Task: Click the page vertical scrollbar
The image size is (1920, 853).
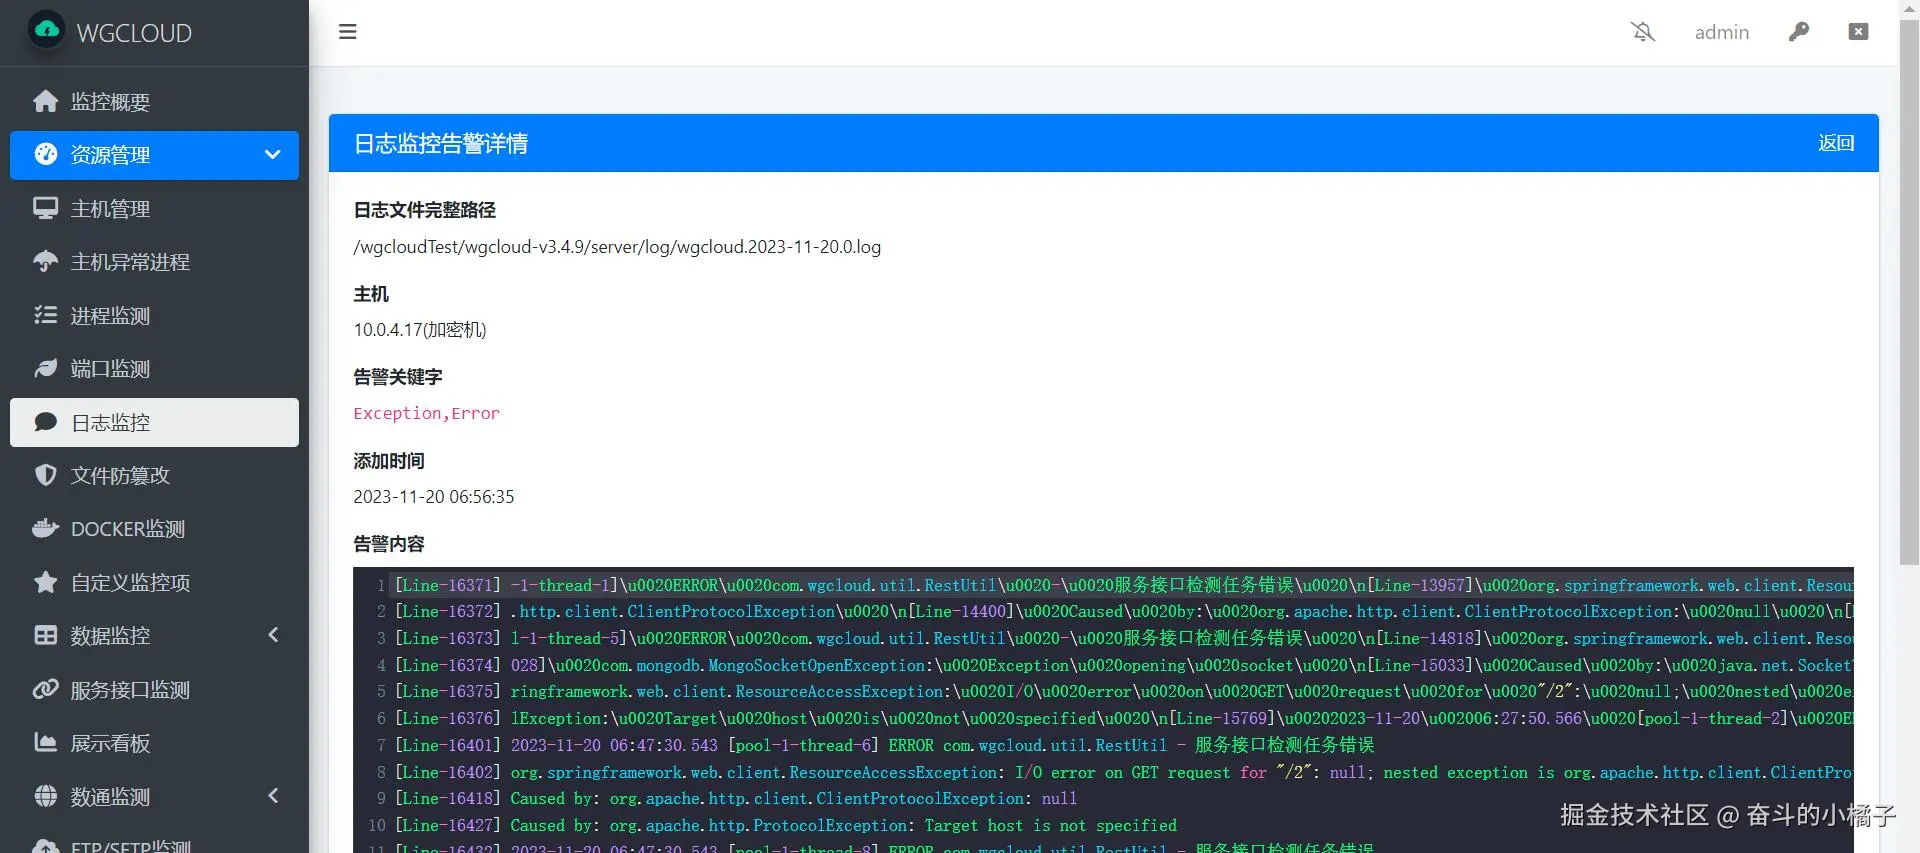Action: tap(1909, 290)
